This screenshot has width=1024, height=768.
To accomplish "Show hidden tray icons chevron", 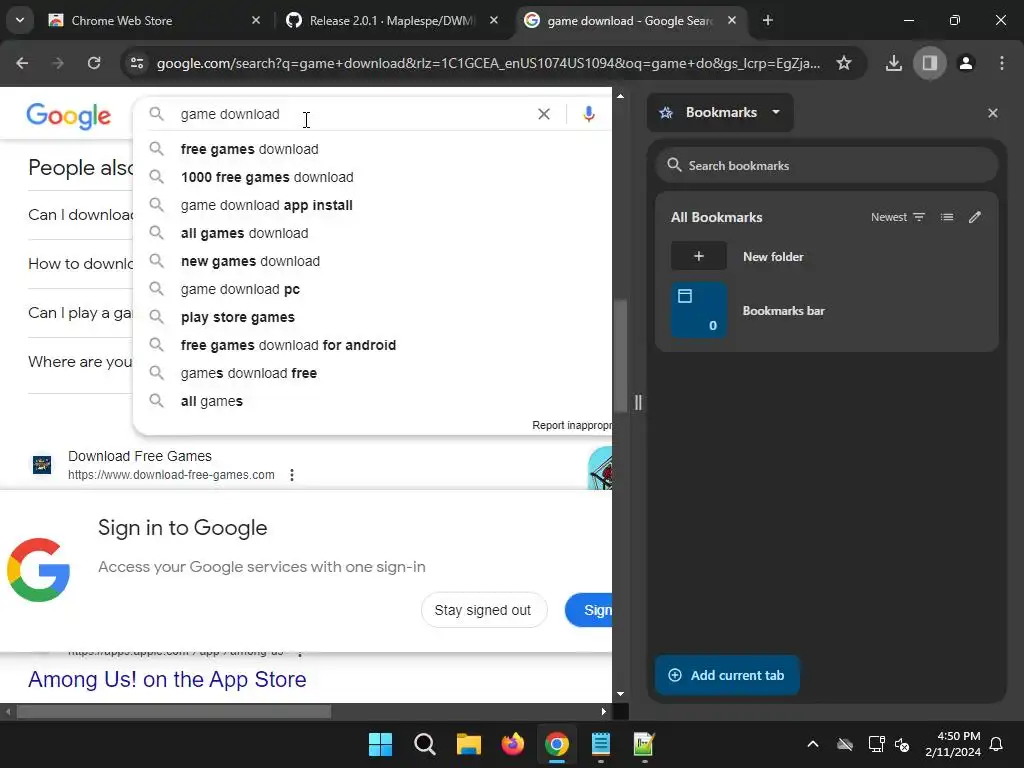I will (x=812, y=744).
